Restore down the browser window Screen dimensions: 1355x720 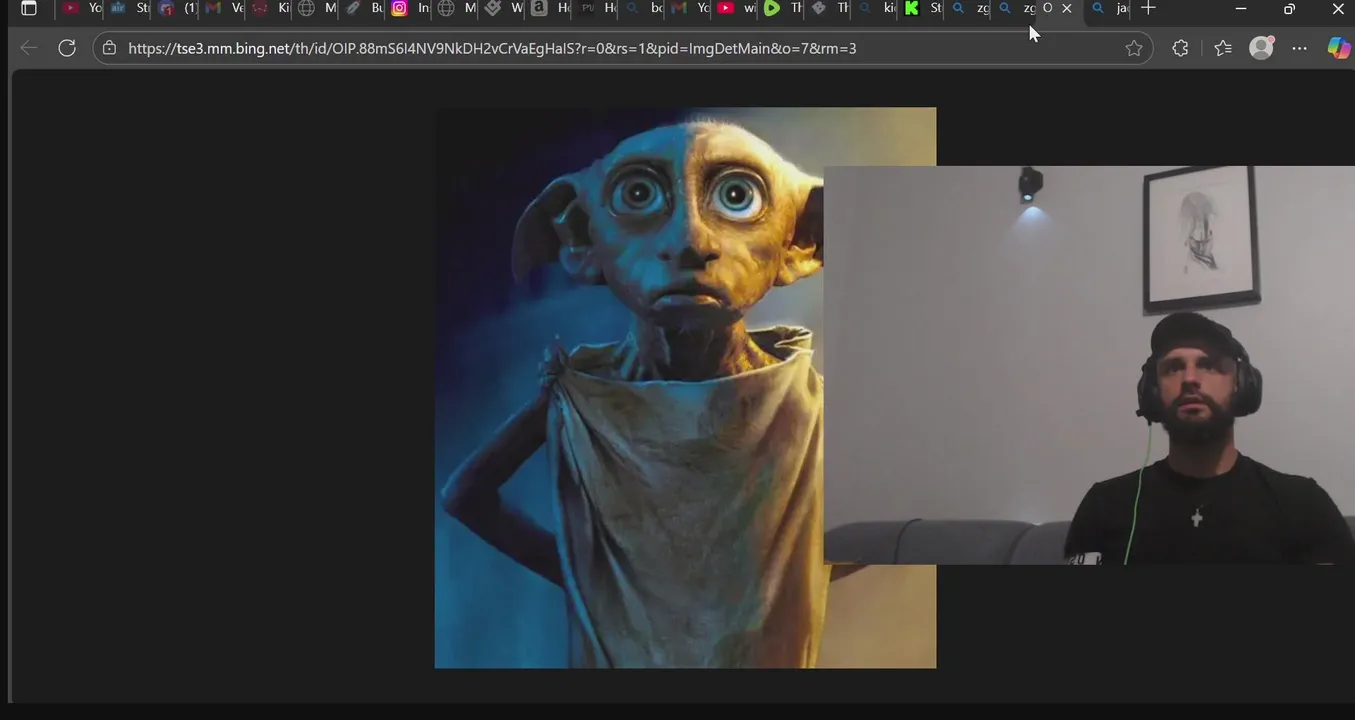coord(1290,8)
